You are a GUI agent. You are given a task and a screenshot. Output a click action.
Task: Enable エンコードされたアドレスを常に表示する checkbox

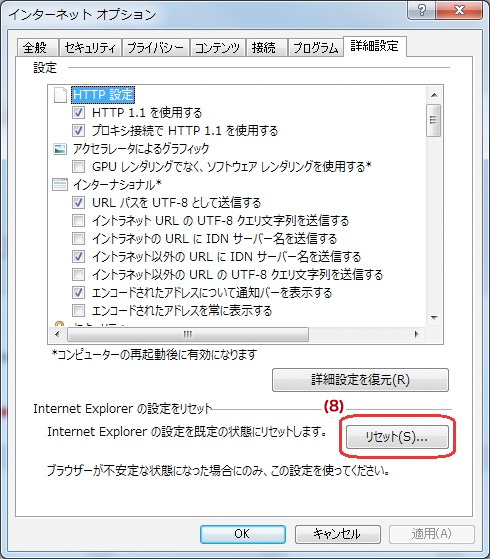pyautogui.click(x=78, y=311)
